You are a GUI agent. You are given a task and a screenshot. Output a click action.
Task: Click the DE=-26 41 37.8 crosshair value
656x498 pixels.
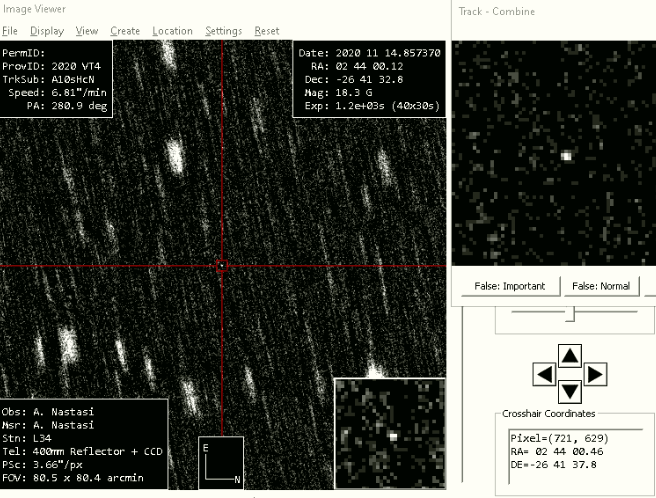(554, 465)
